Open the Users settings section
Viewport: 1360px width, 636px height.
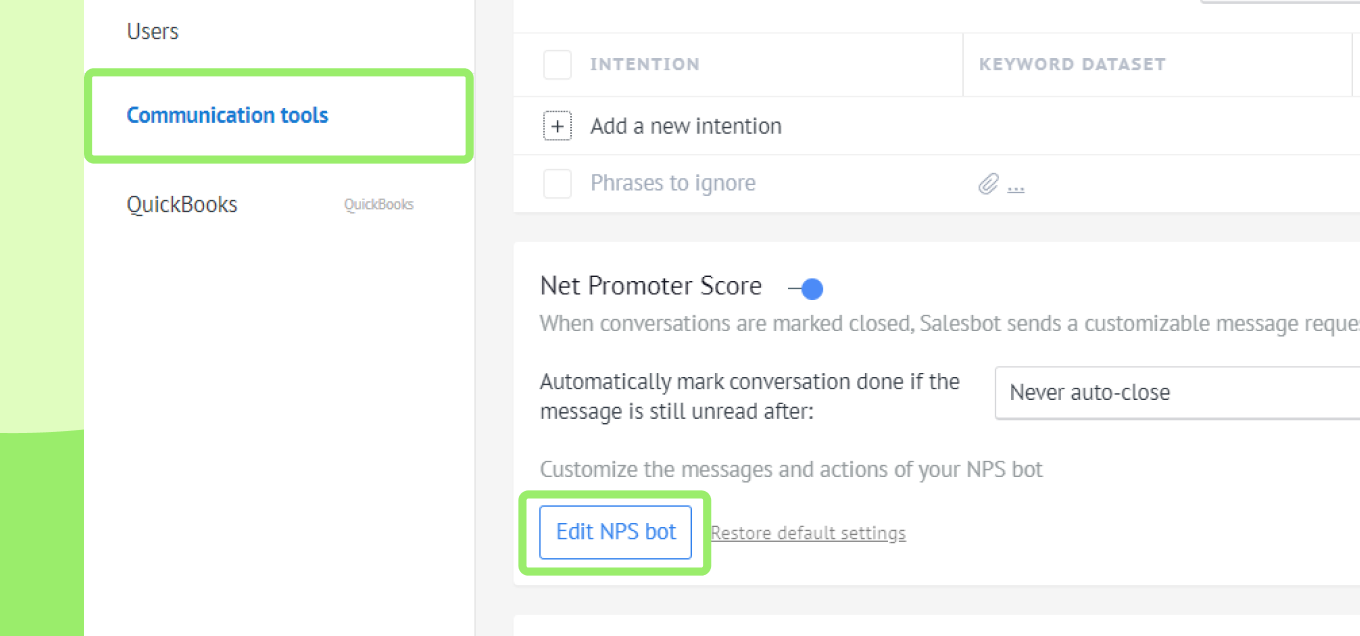[x=153, y=32]
